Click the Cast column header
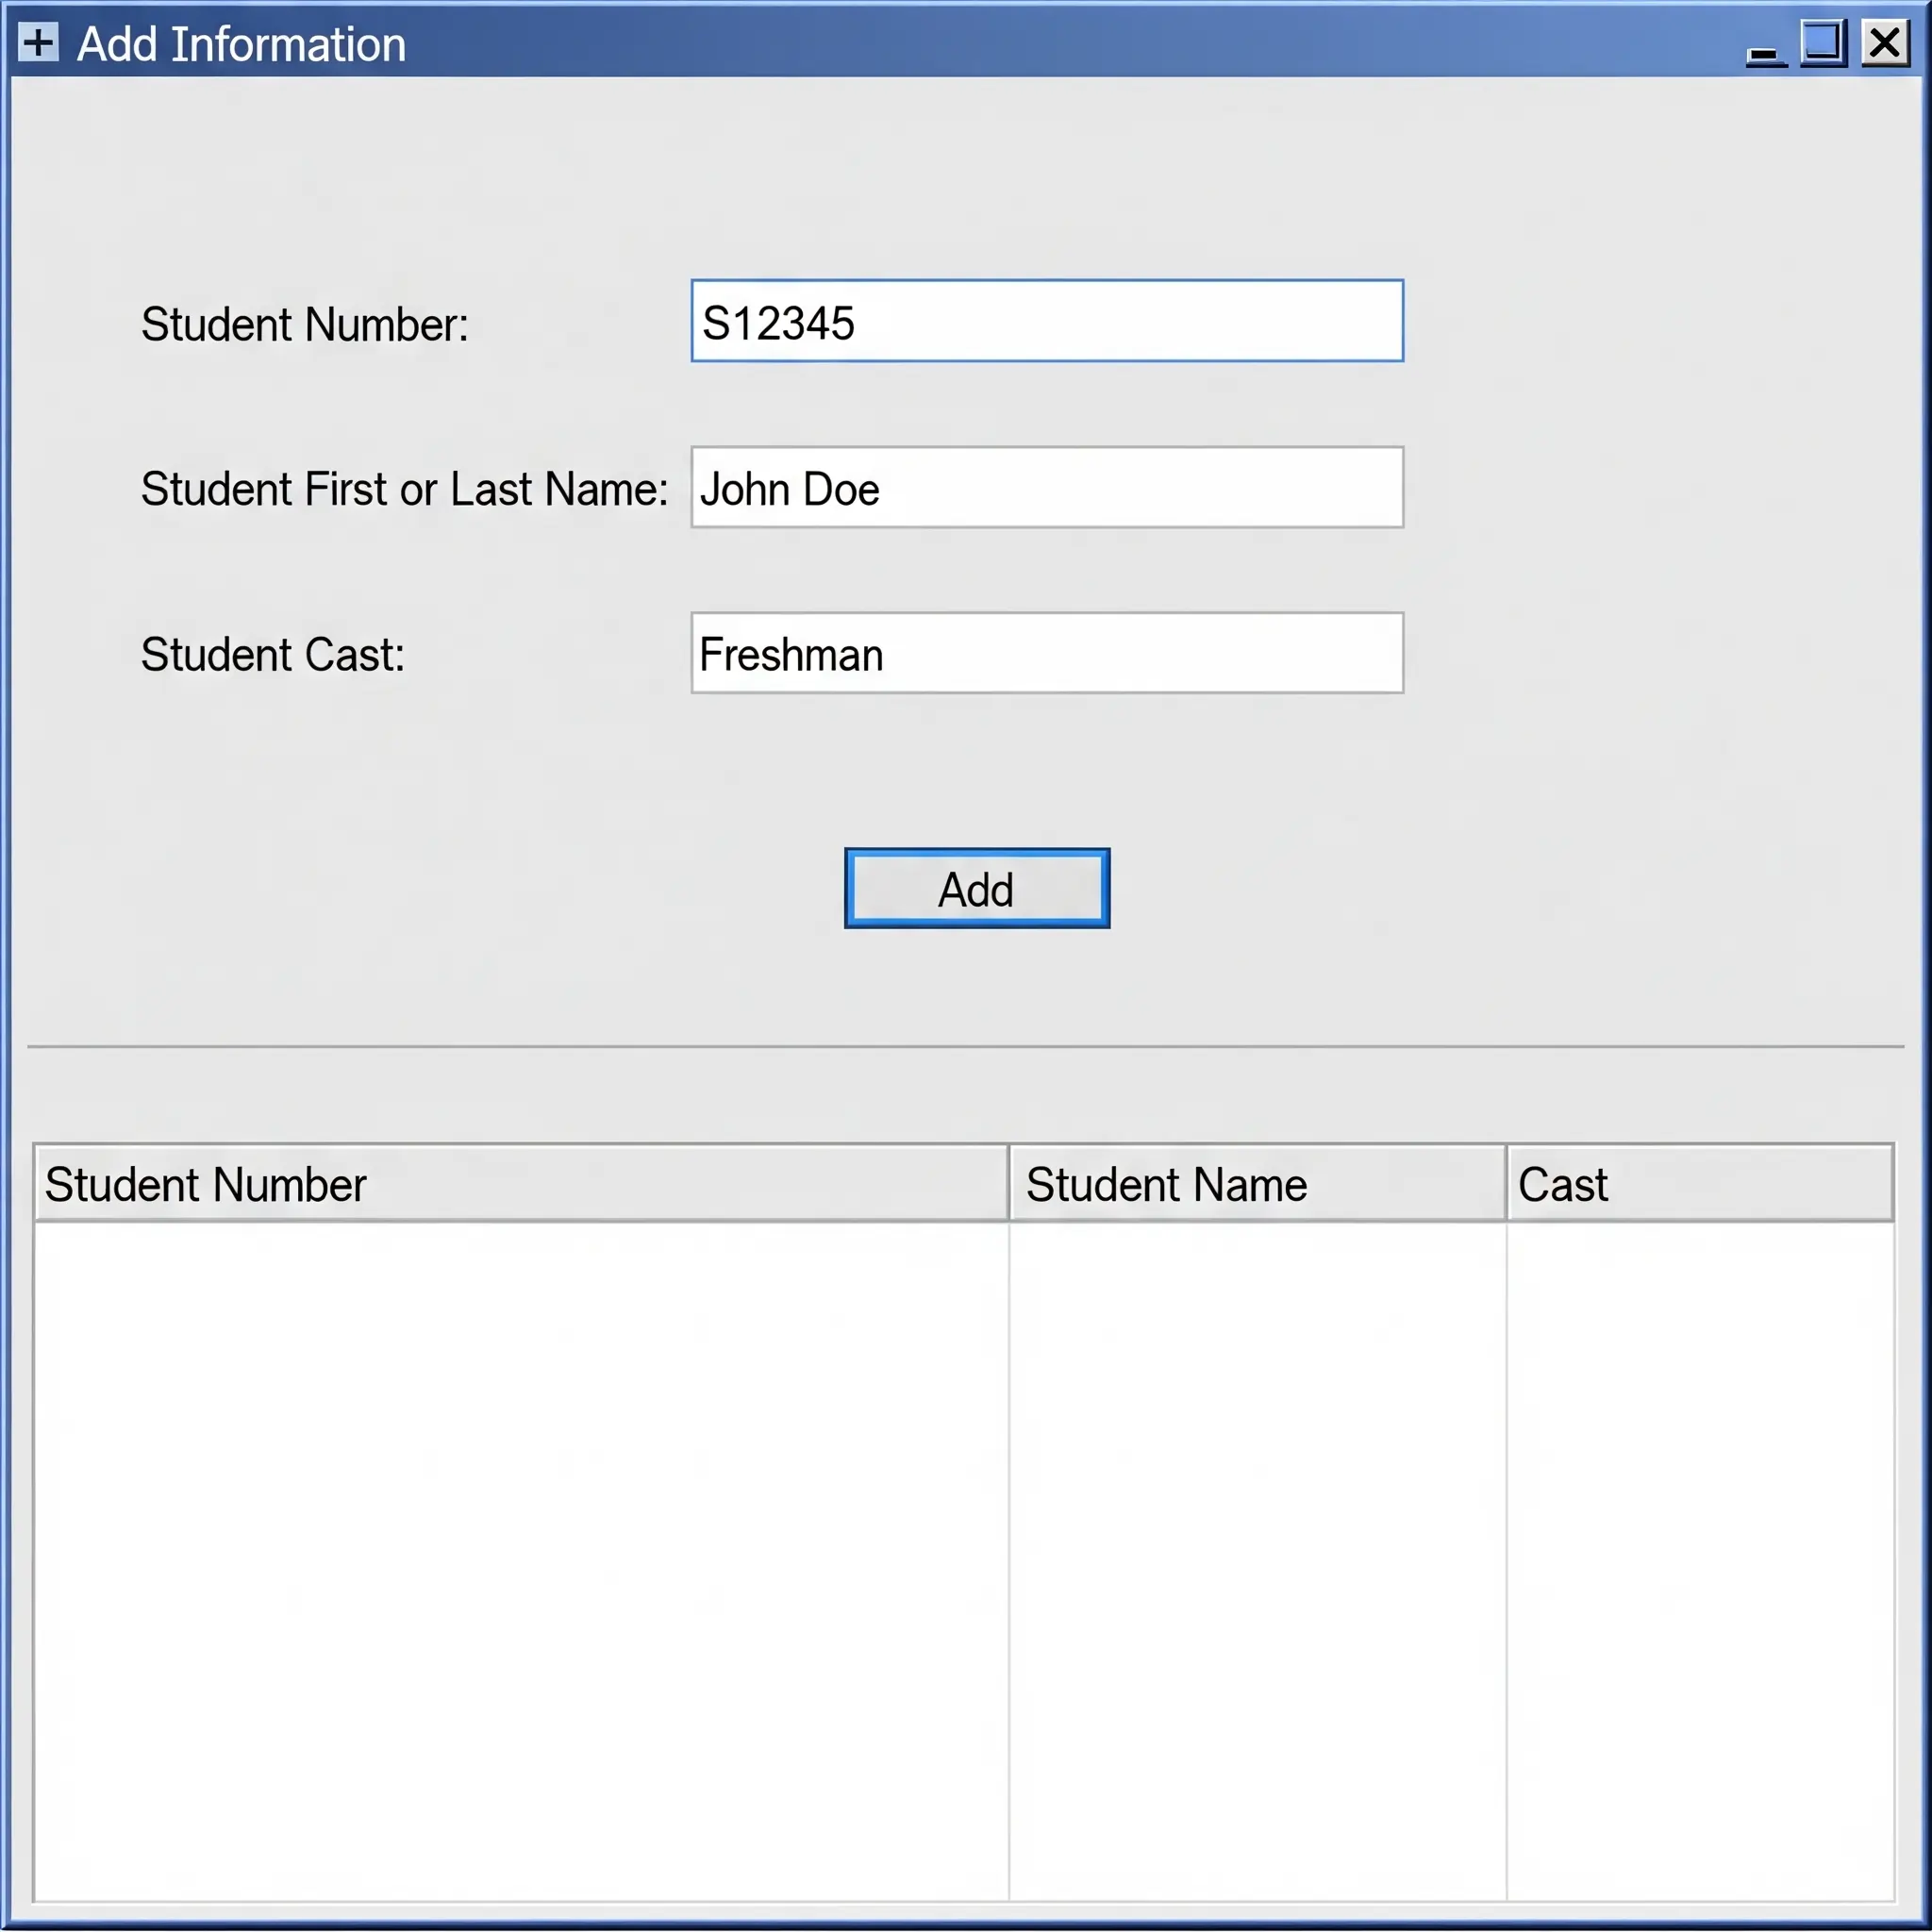The height and width of the screenshot is (1932, 1932). pos(1698,1184)
